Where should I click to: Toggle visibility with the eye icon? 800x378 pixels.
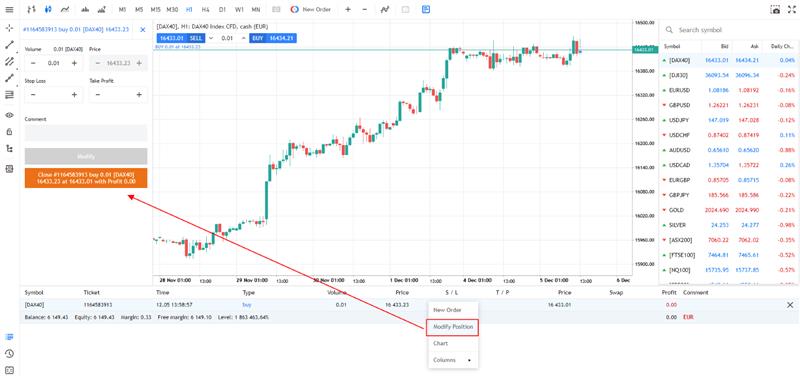[x=9, y=115]
